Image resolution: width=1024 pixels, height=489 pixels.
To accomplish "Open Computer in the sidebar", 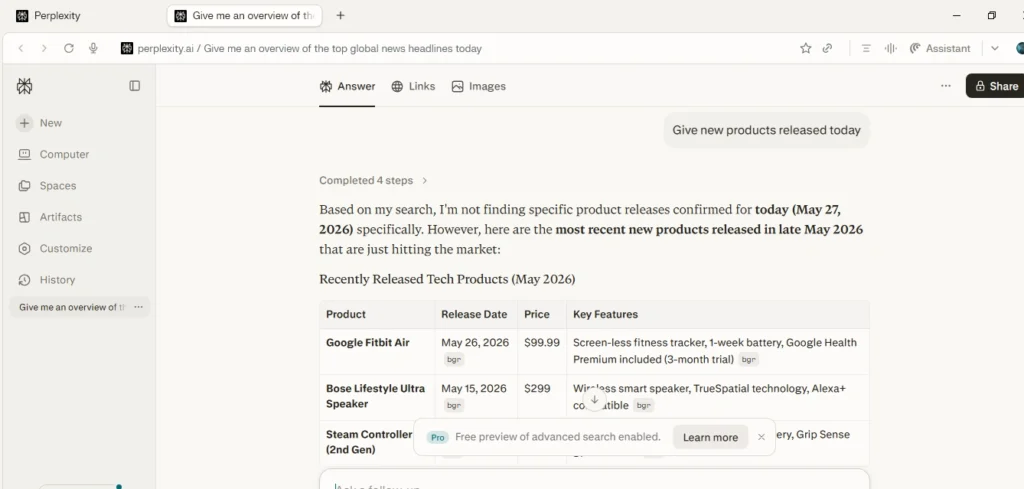I will click(54, 154).
